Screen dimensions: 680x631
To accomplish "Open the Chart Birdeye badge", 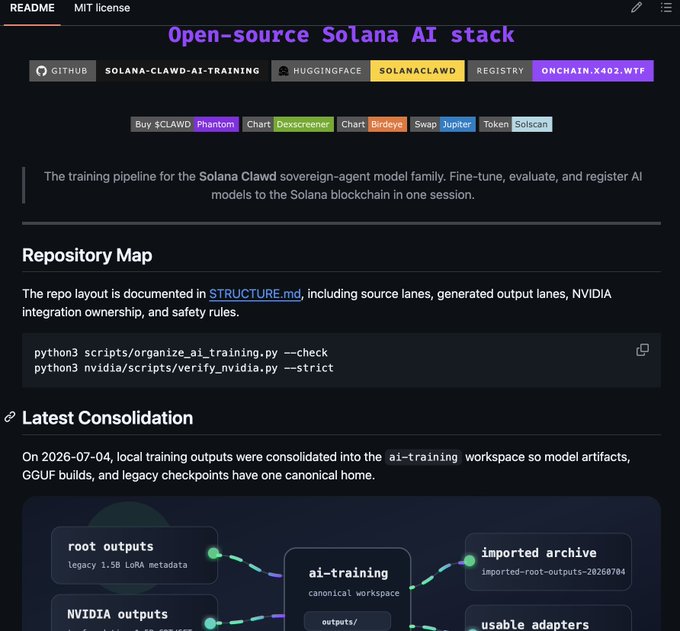I will 372,124.
